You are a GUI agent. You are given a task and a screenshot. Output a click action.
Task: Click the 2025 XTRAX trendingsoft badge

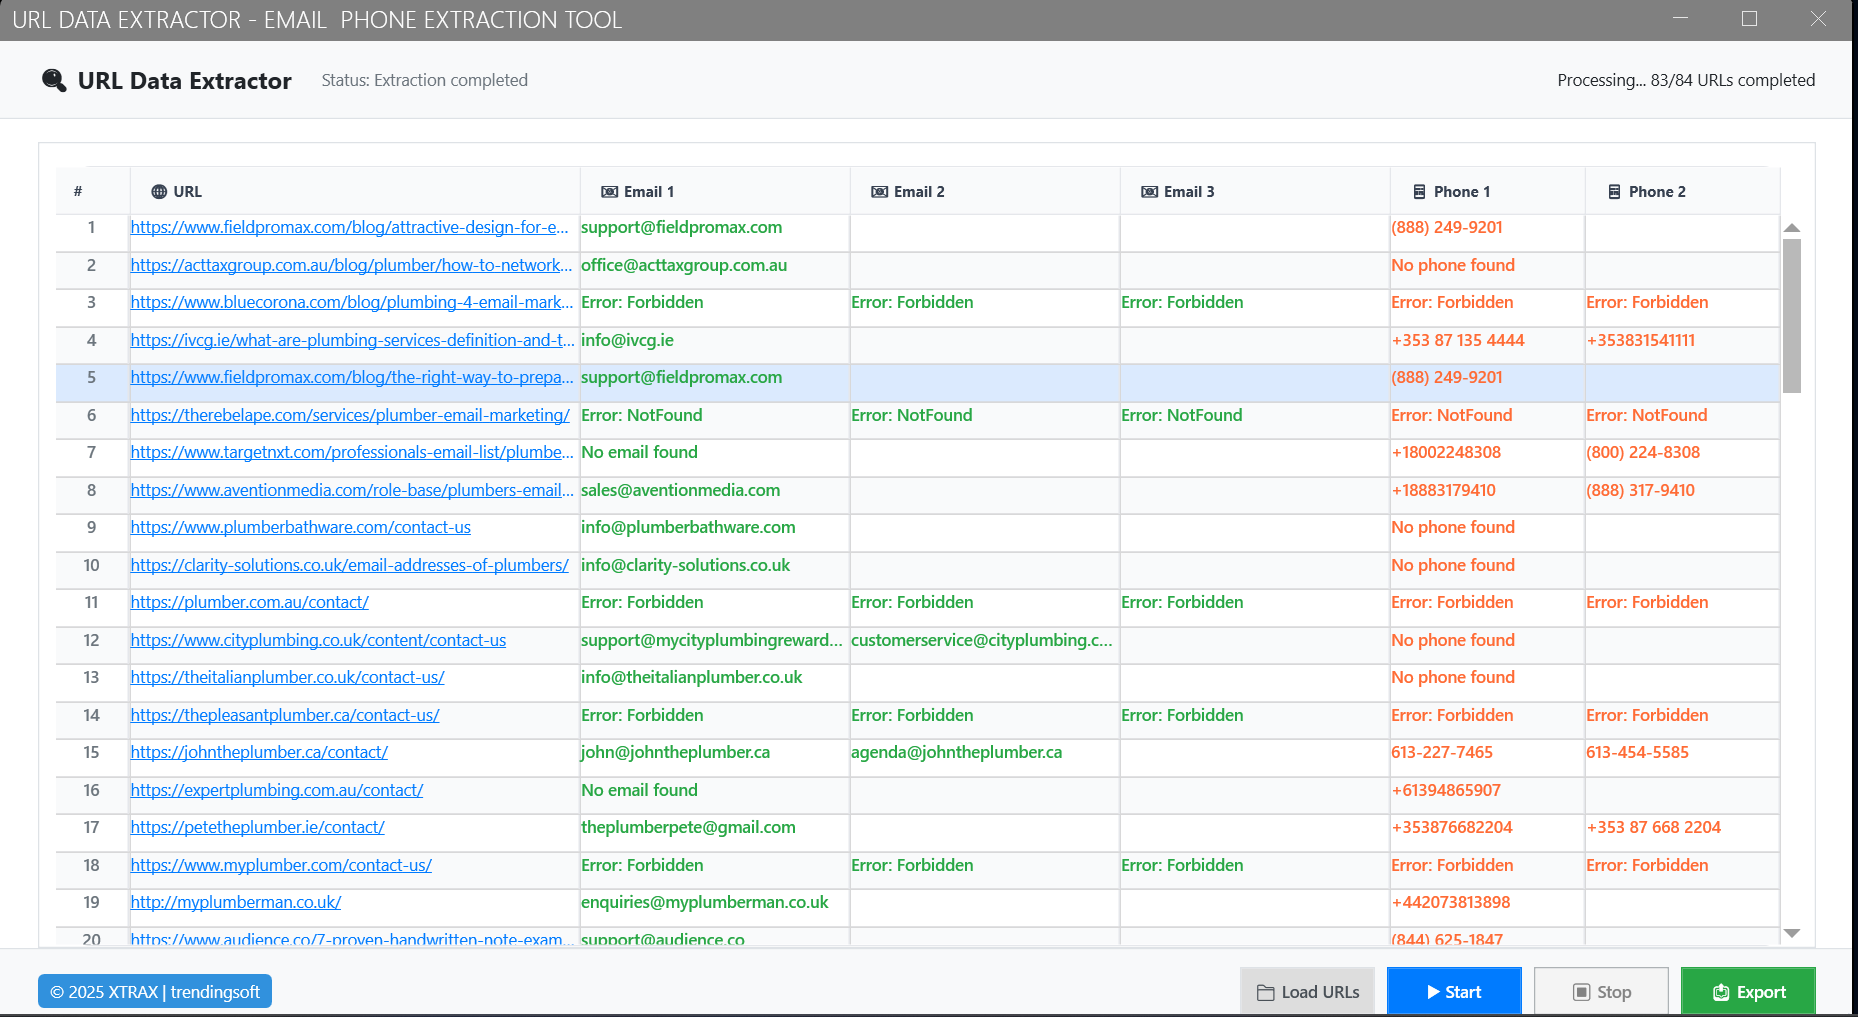pos(155,991)
